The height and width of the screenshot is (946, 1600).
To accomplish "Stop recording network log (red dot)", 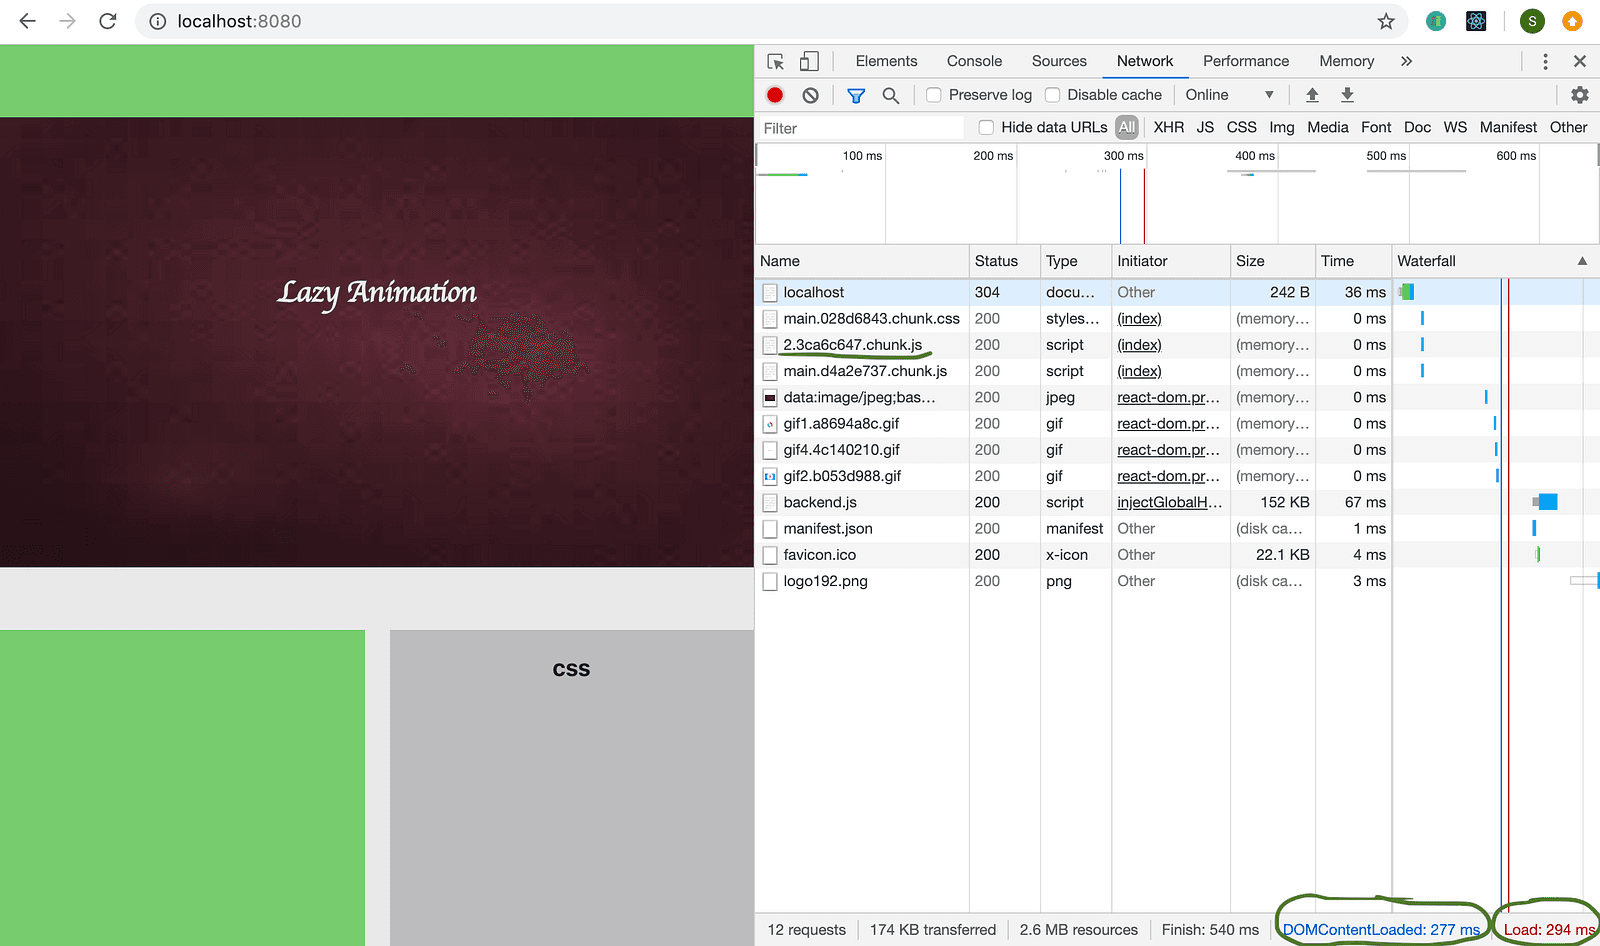I will click(x=775, y=95).
